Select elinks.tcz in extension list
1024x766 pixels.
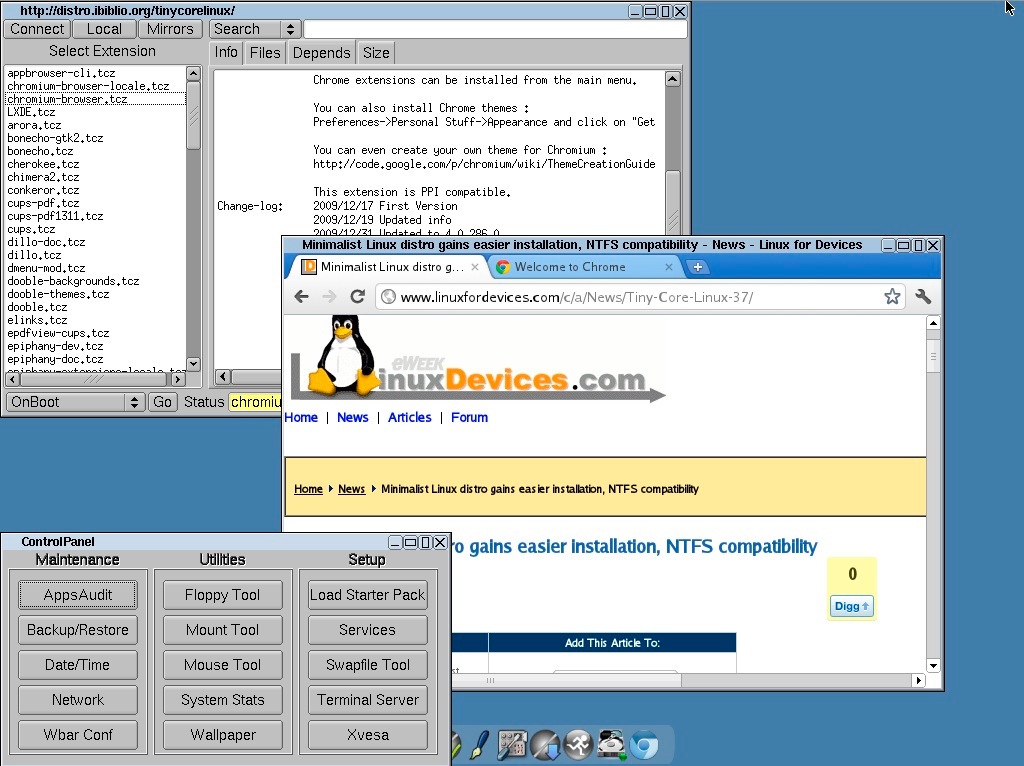click(37, 320)
